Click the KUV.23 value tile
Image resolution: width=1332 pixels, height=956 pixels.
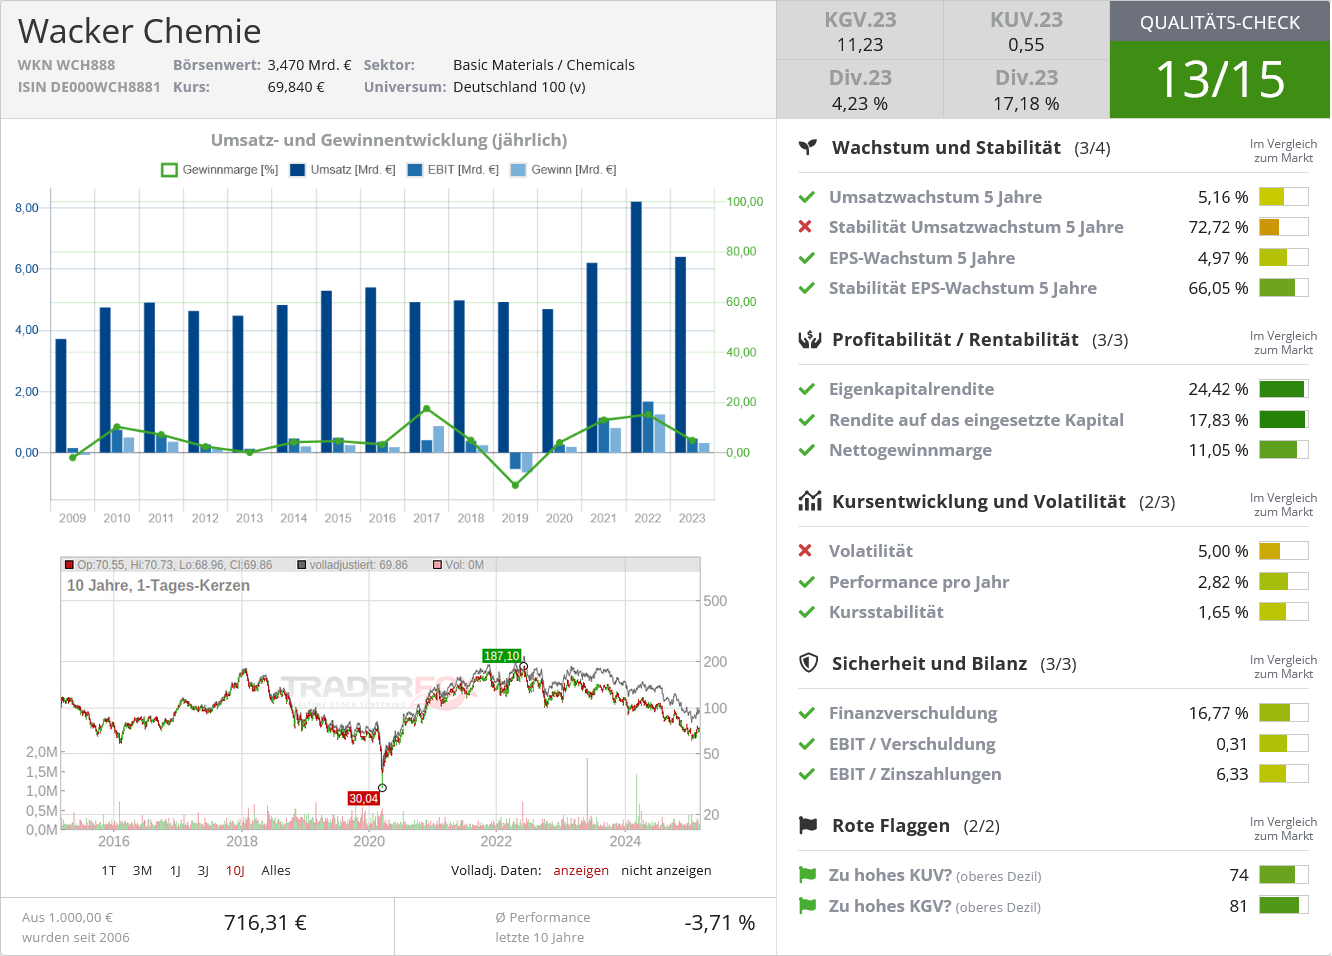click(x=1026, y=31)
